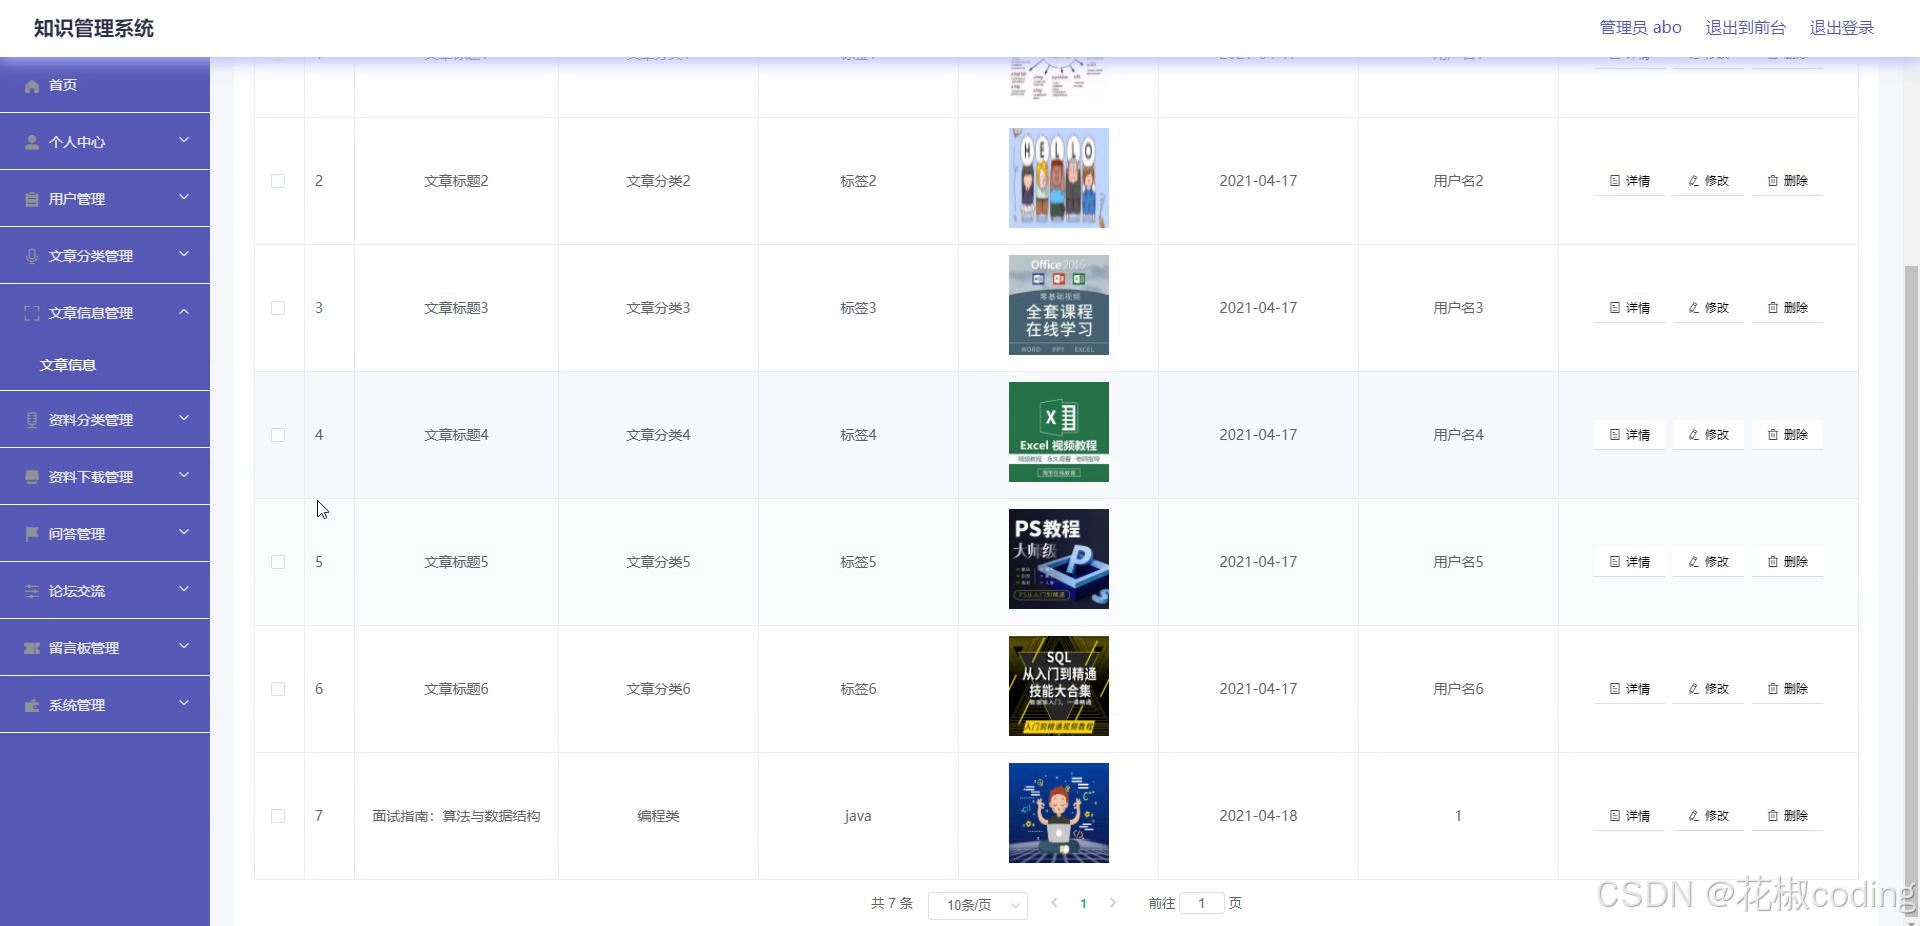Expand the 问答管理 chevron

coord(184,533)
